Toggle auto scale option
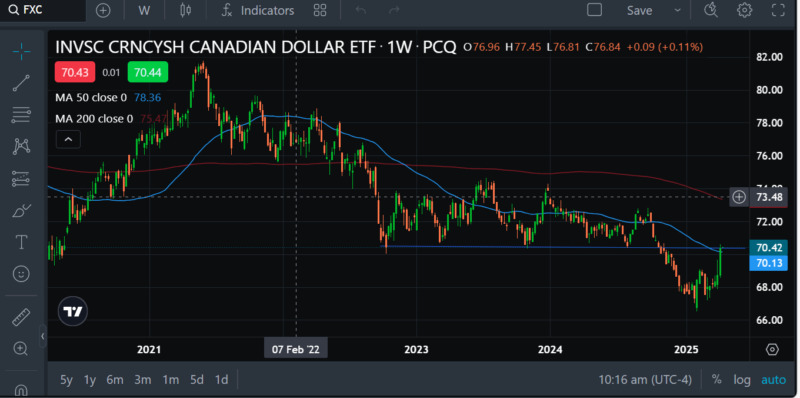This screenshot has width=800, height=398. [x=773, y=380]
